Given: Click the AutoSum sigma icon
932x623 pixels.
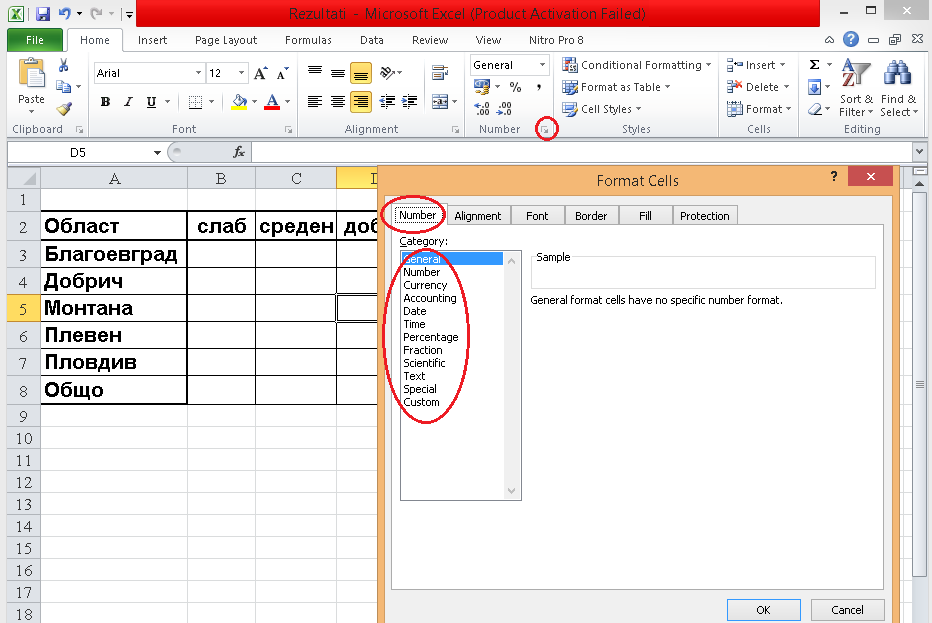Looking at the screenshot, I should [x=814, y=65].
